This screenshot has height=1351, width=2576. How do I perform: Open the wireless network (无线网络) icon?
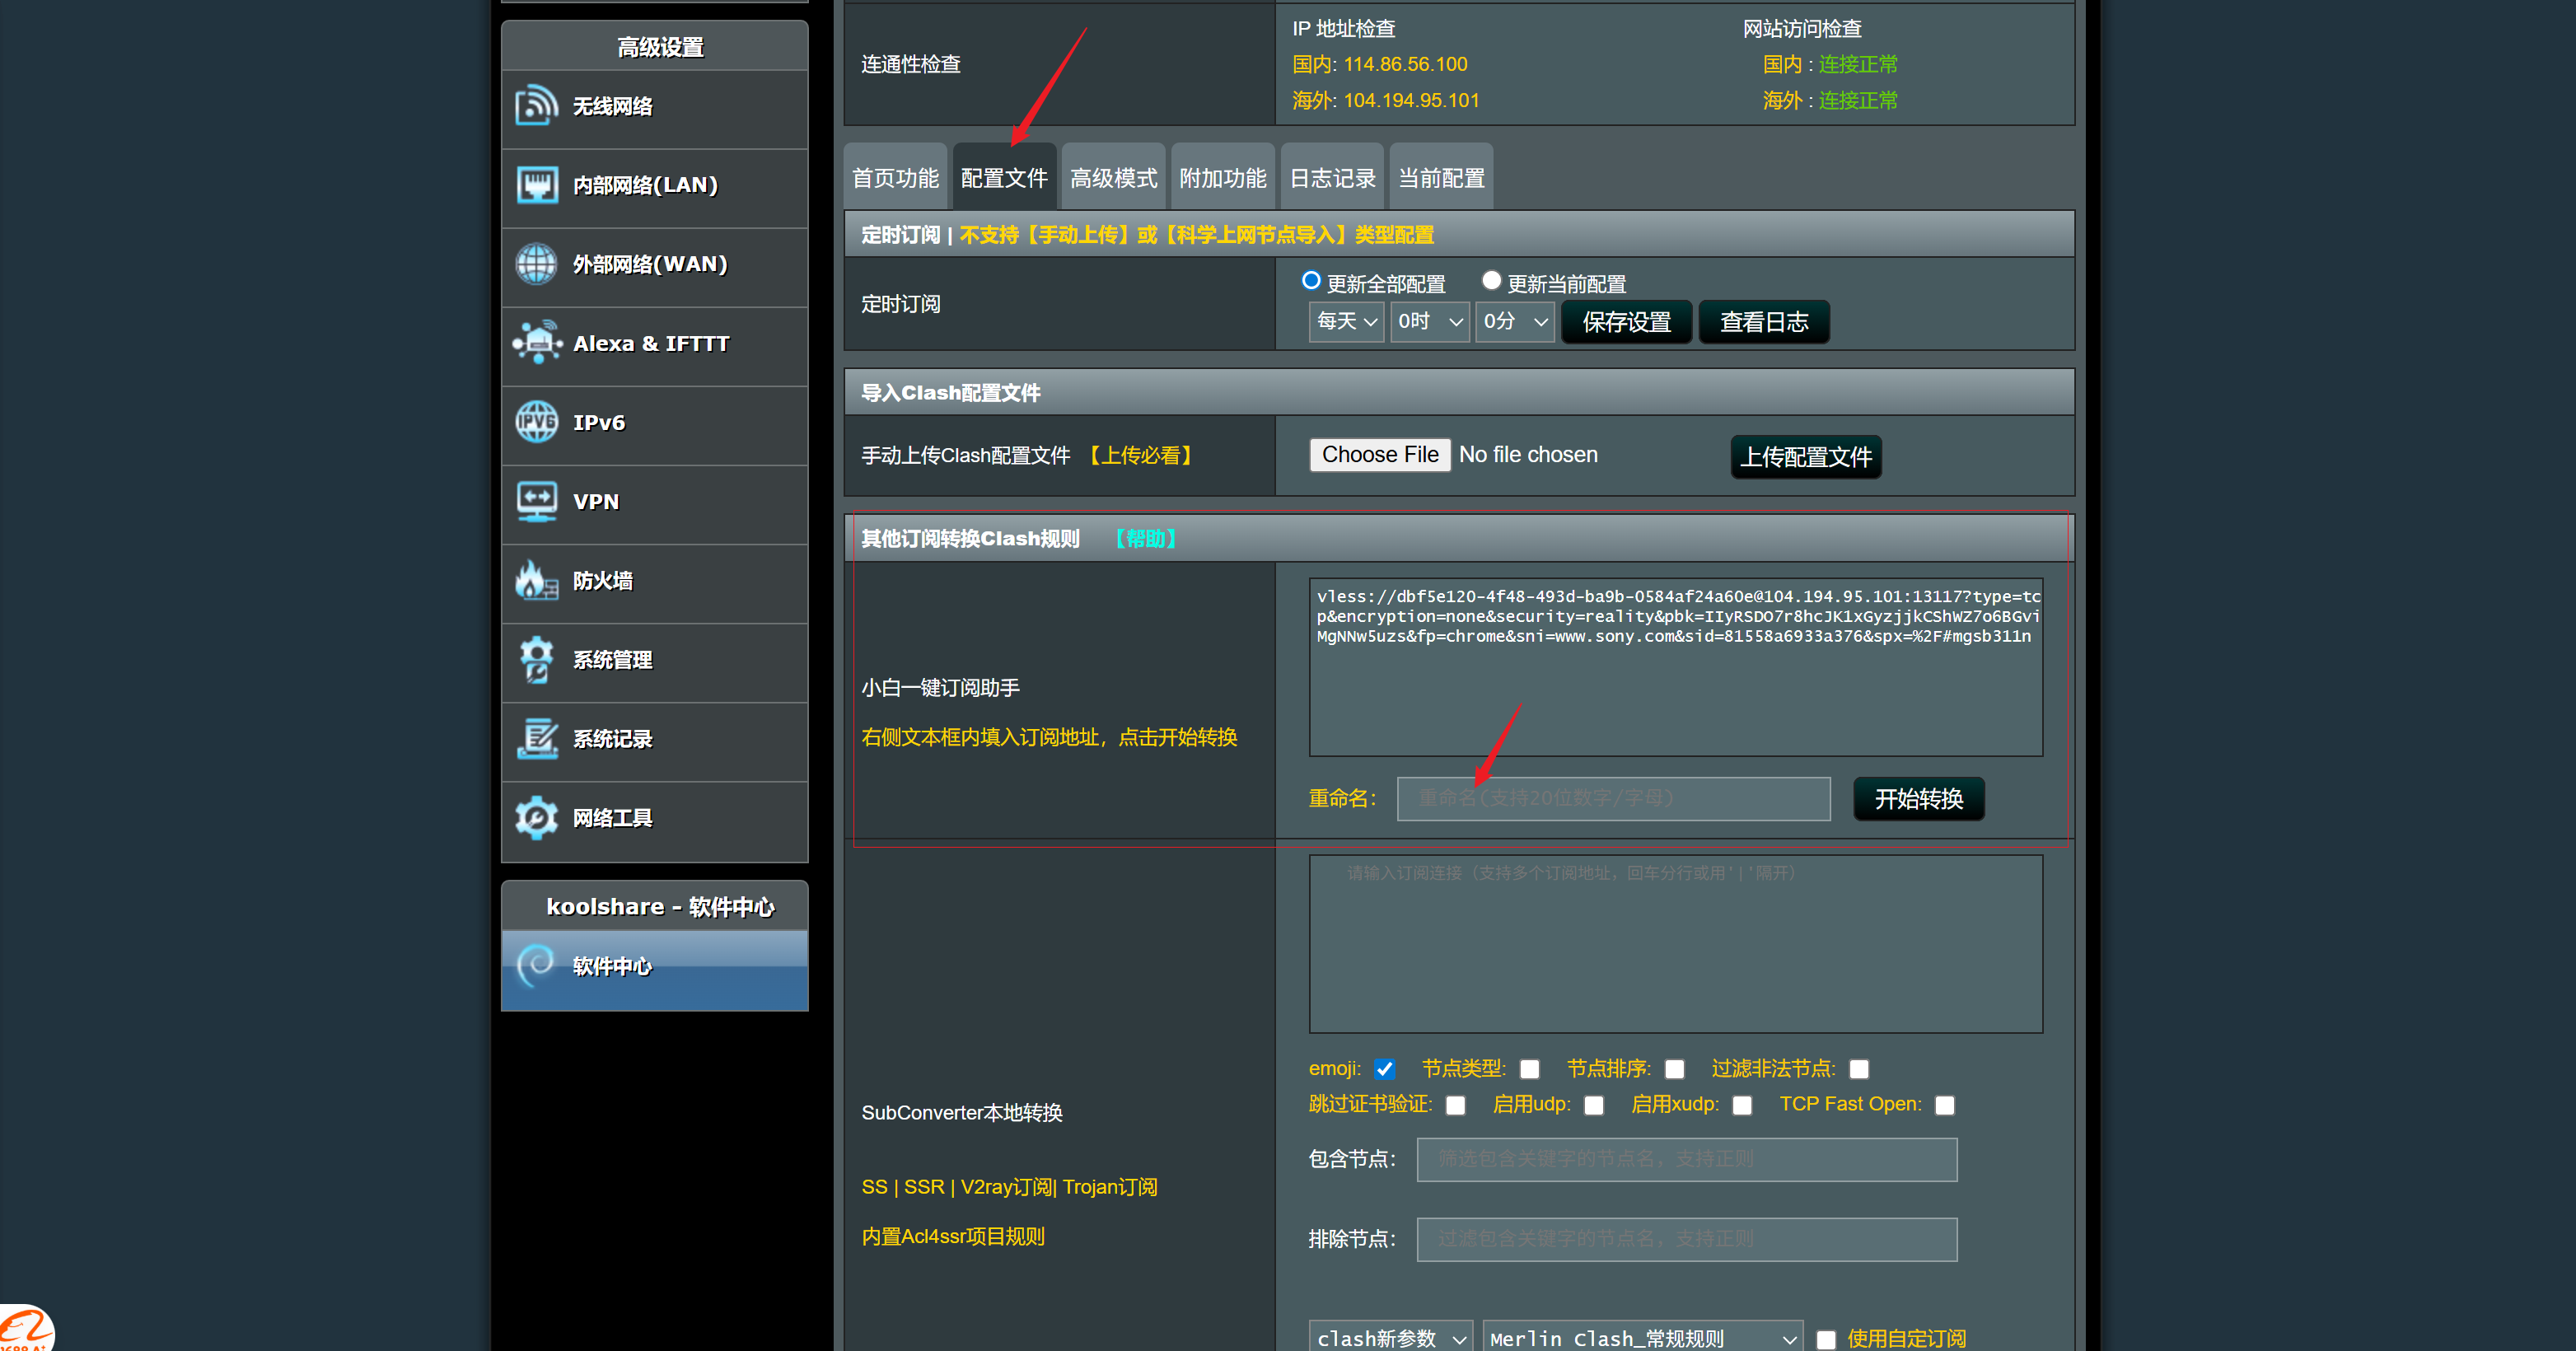537,106
